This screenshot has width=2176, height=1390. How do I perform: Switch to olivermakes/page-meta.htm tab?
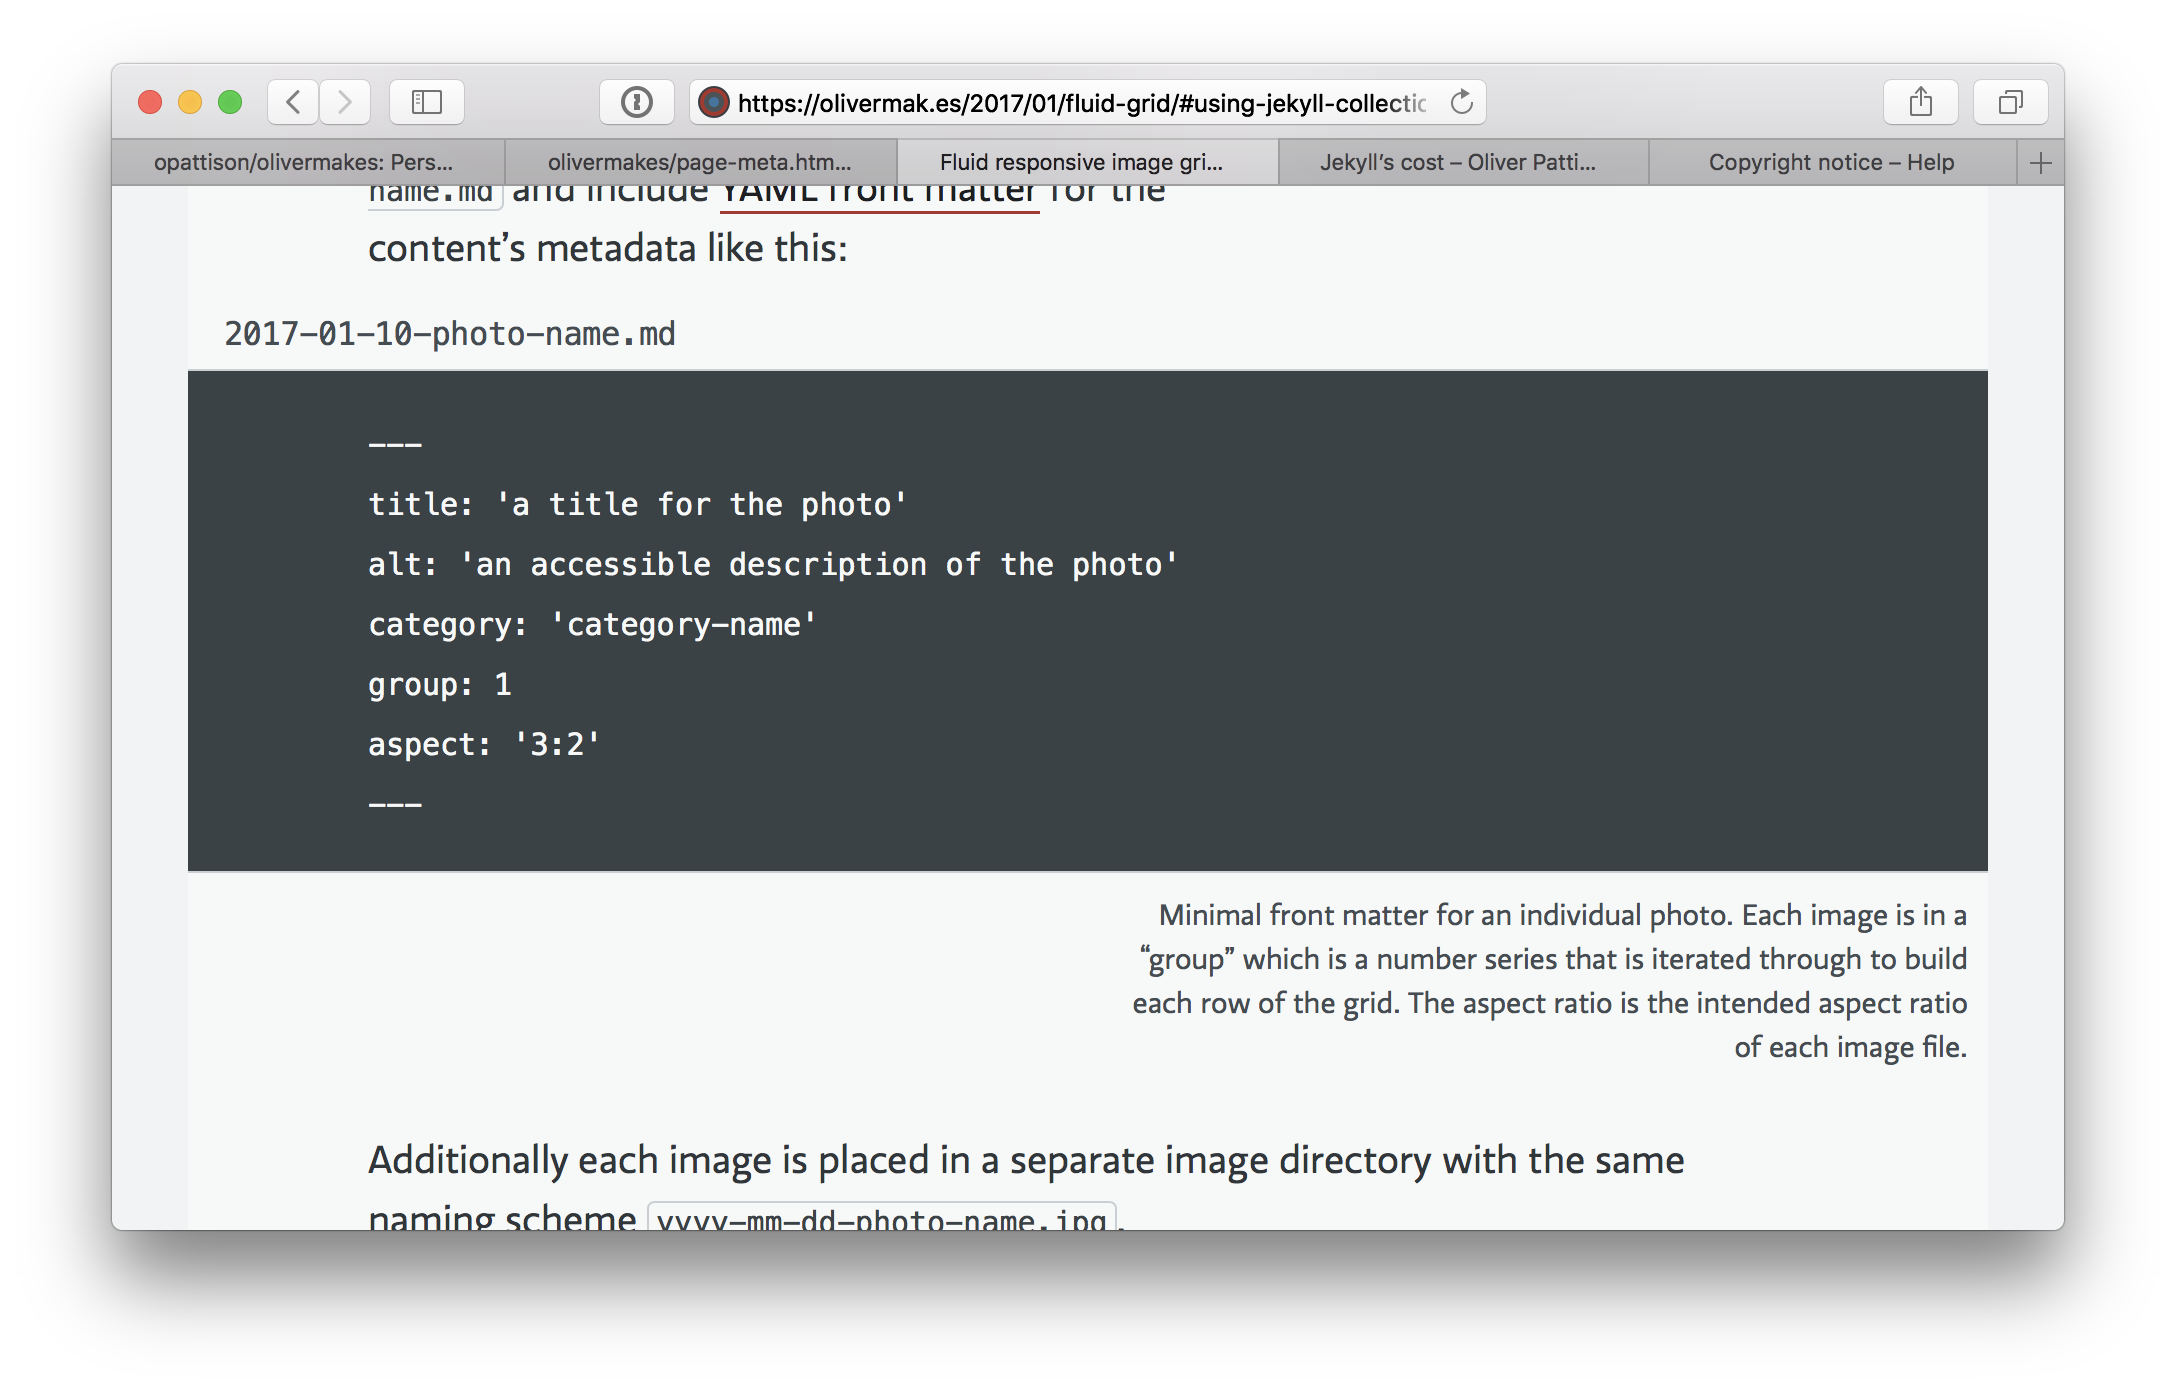pos(699,163)
